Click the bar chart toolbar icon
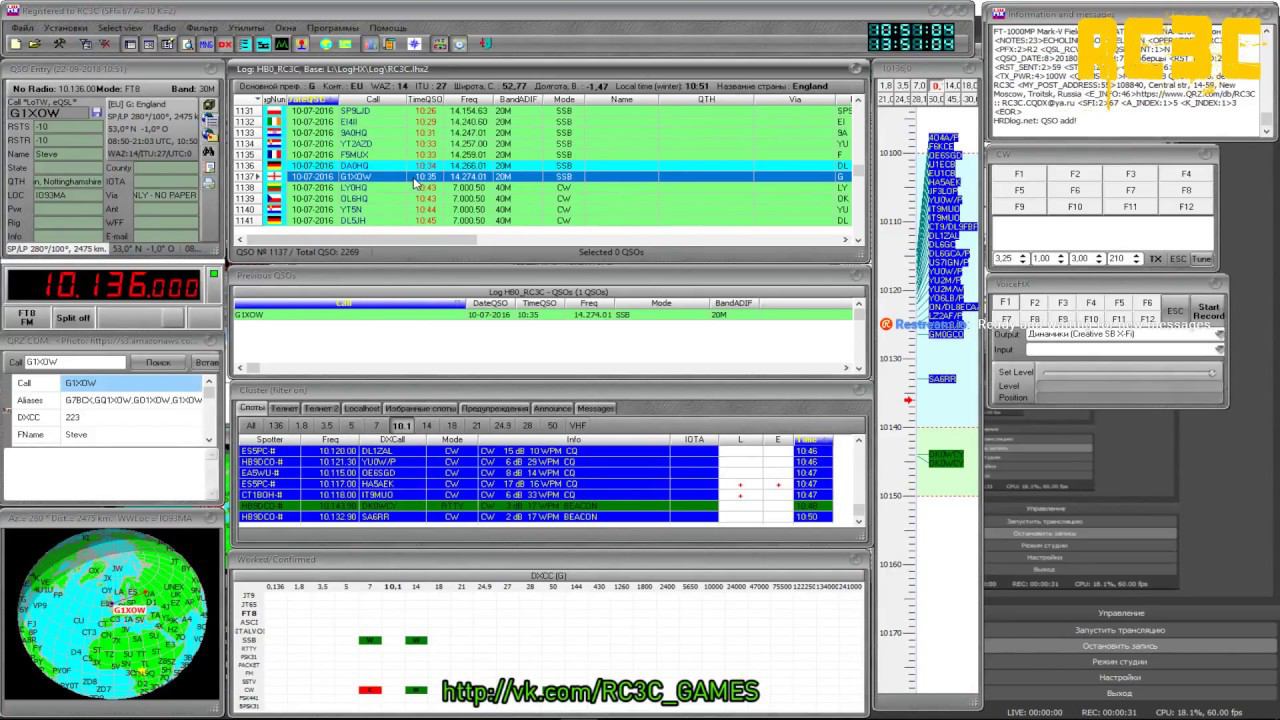Screen dimensions: 1280x720 tap(370, 44)
